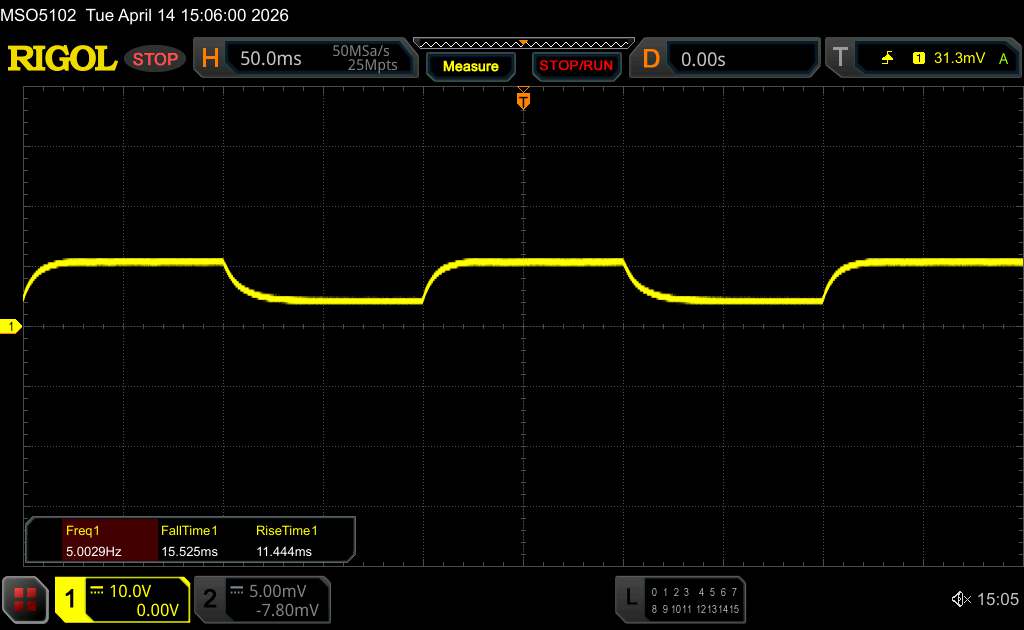1024x630 pixels.
Task: Select the orange trigger position T marker
Action: (x=523, y=100)
